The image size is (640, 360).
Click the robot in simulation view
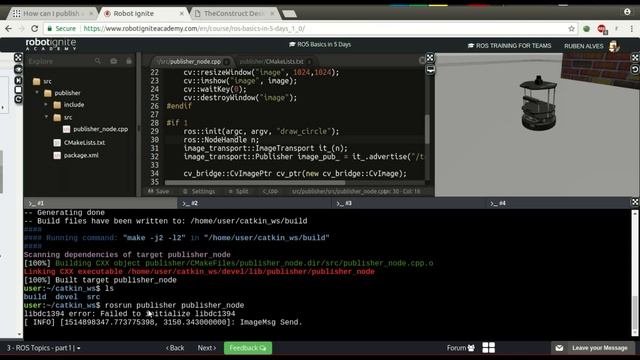coord(538,102)
